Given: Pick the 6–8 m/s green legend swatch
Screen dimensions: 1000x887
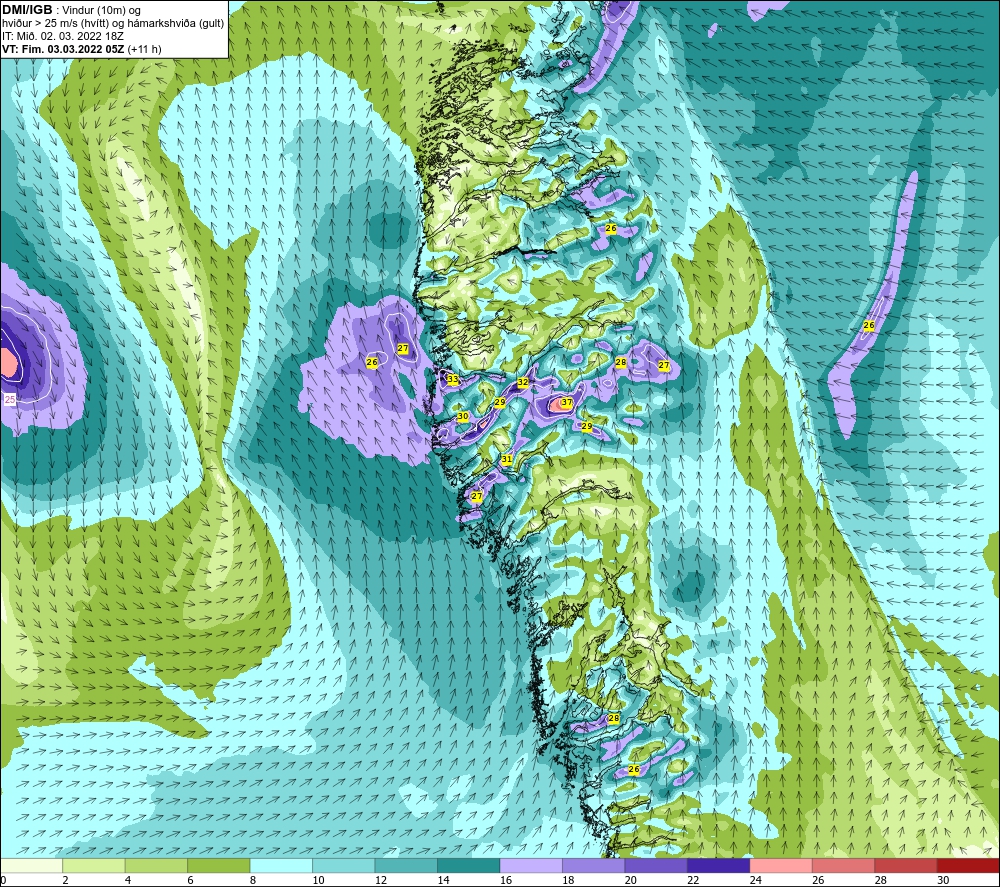Looking at the screenshot, I should point(219,865).
